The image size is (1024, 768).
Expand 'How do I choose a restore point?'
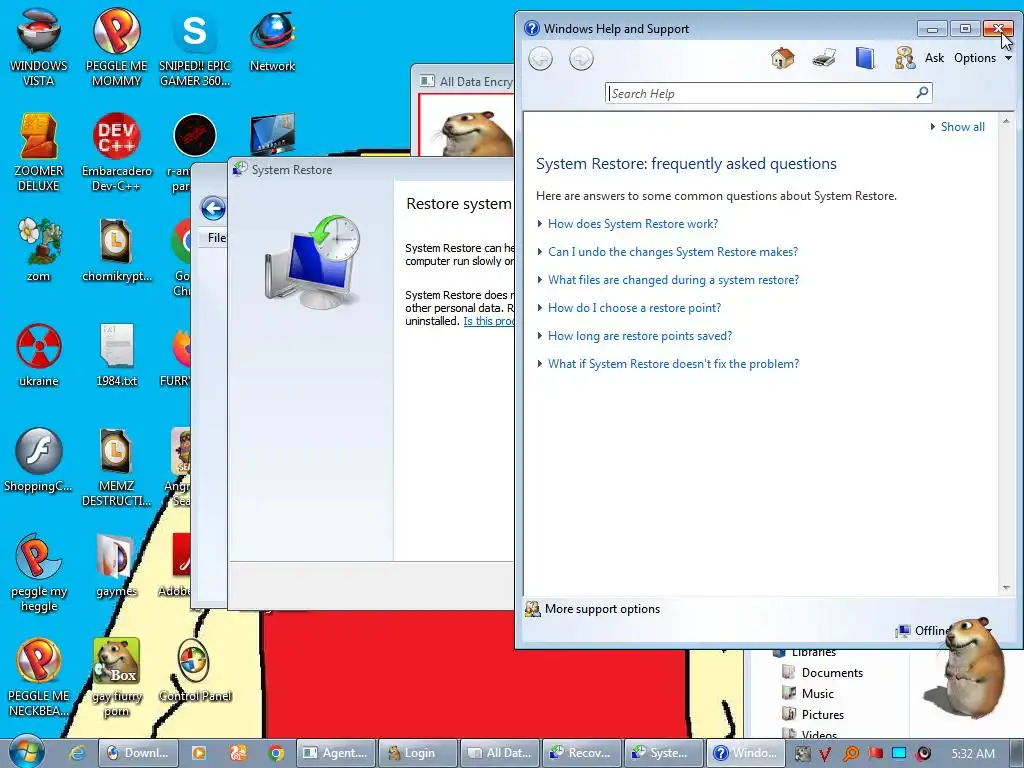click(634, 308)
